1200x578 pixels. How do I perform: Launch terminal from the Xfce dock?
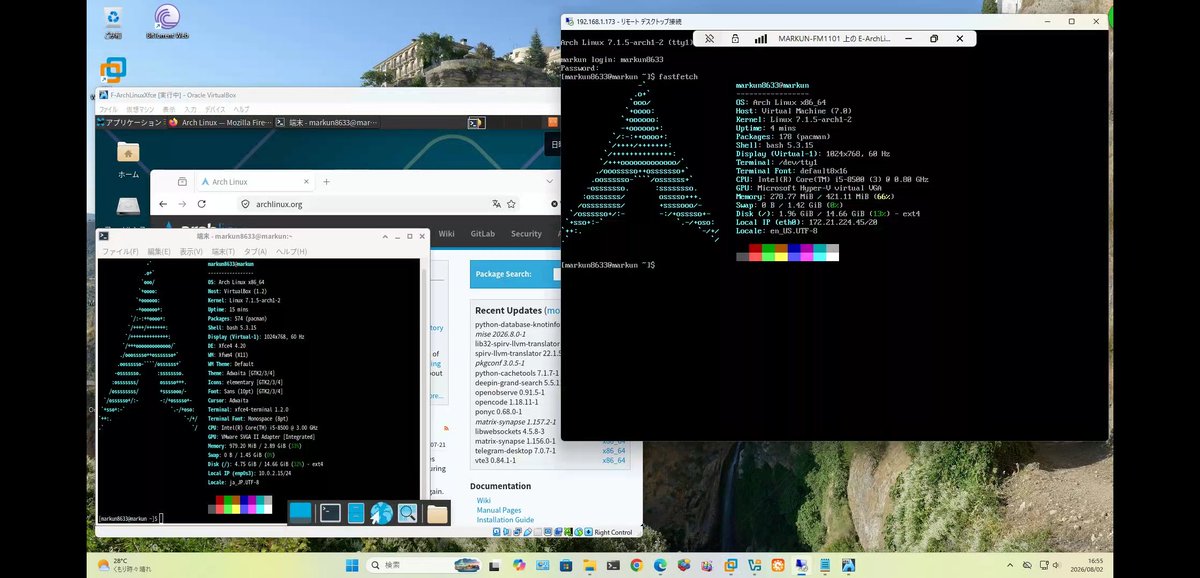[x=330, y=513]
